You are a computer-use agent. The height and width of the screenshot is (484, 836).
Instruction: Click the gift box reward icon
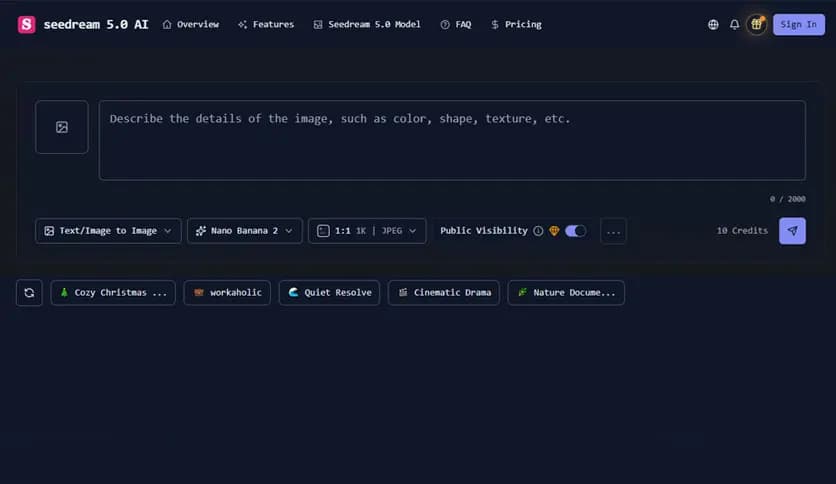(x=756, y=25)
